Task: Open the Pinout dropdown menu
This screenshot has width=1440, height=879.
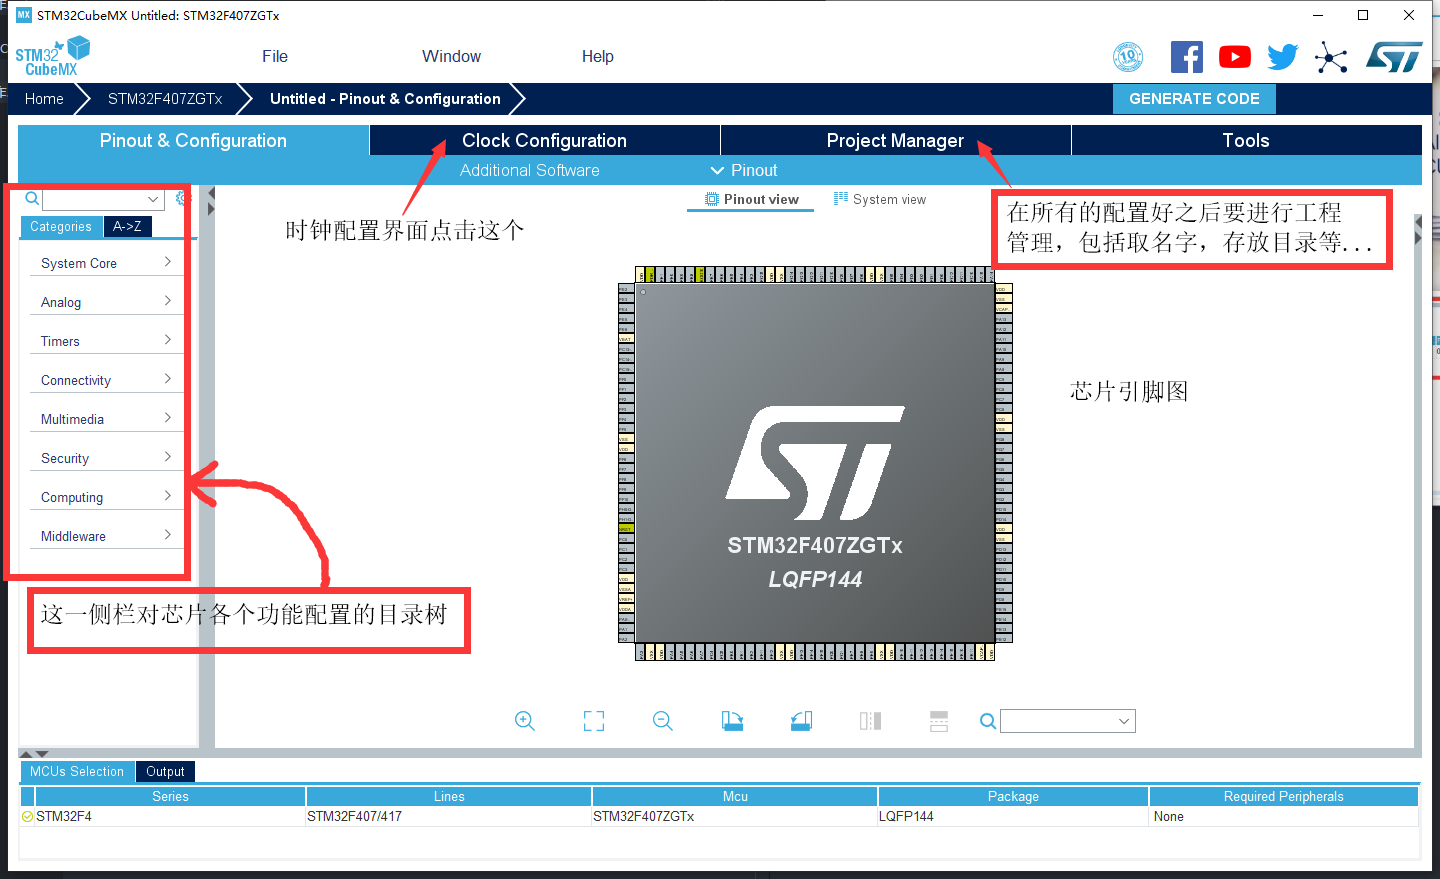Action: point(743,170)
